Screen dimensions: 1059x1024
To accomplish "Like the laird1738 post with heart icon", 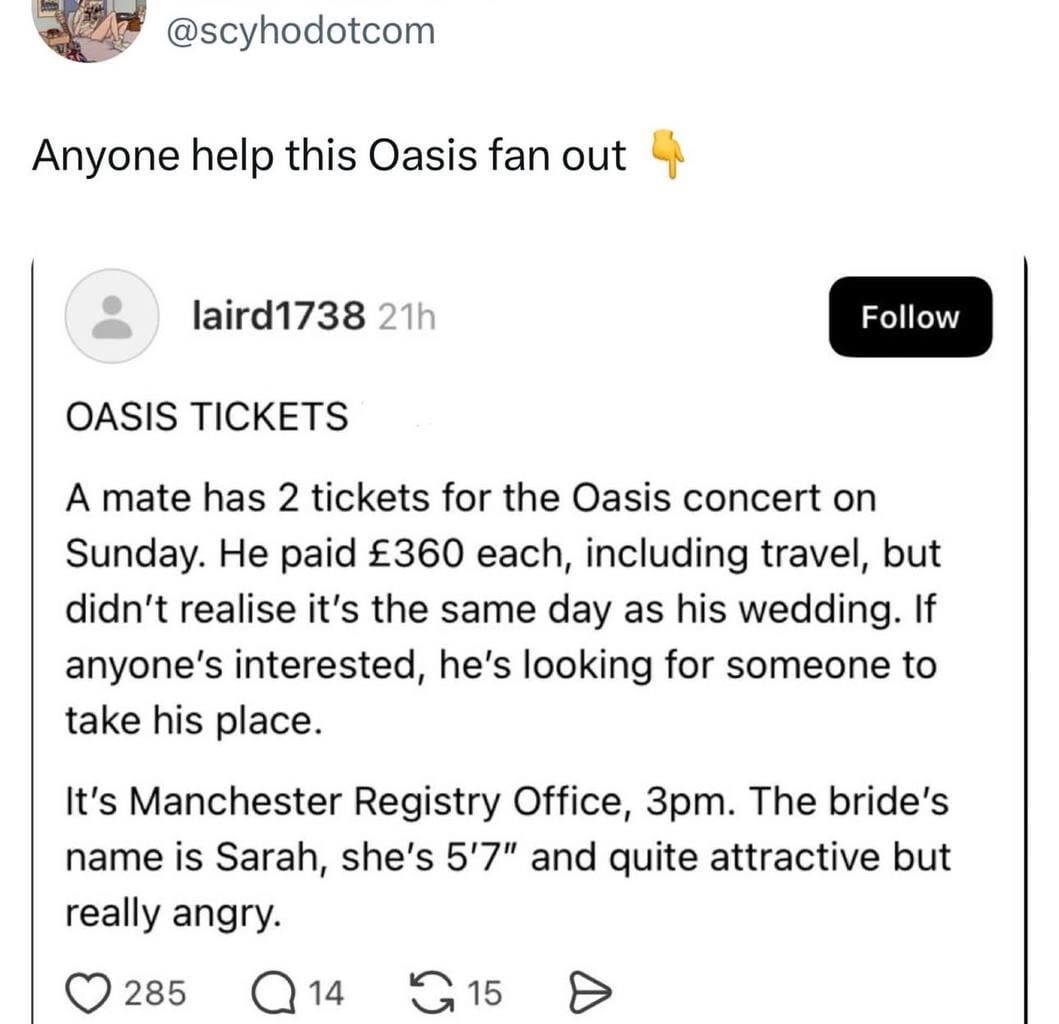I will pyautogui.click(x=89, y=993).
